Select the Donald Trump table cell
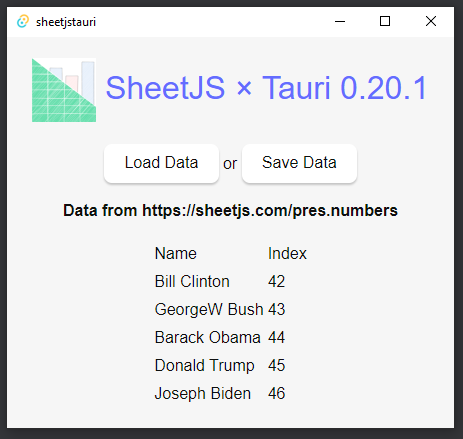 click(204, 366)
